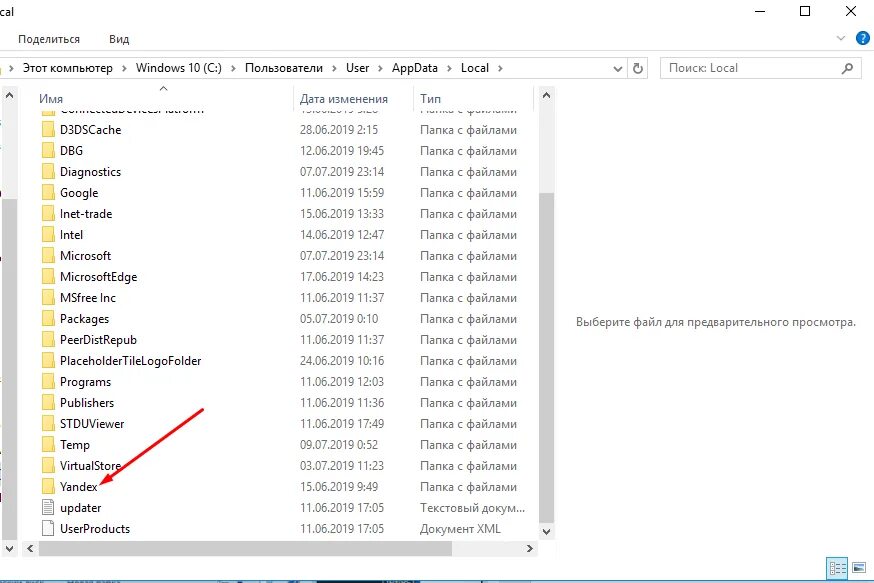Viewport: 874px width, 583px height.
Task: Navigate to User breadcrumb
Action: click(357, 68)
